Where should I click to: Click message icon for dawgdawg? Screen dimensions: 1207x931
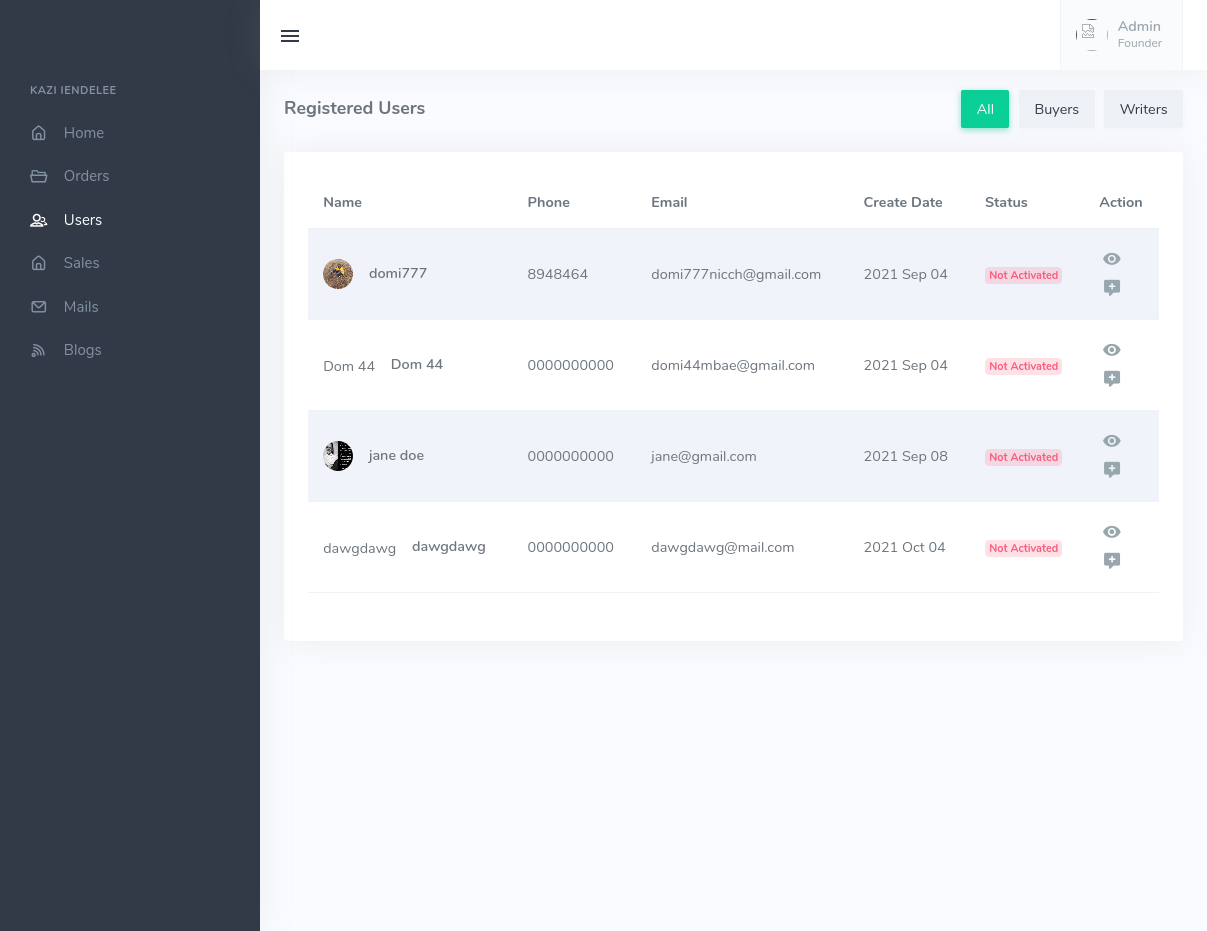point(1111,561)
